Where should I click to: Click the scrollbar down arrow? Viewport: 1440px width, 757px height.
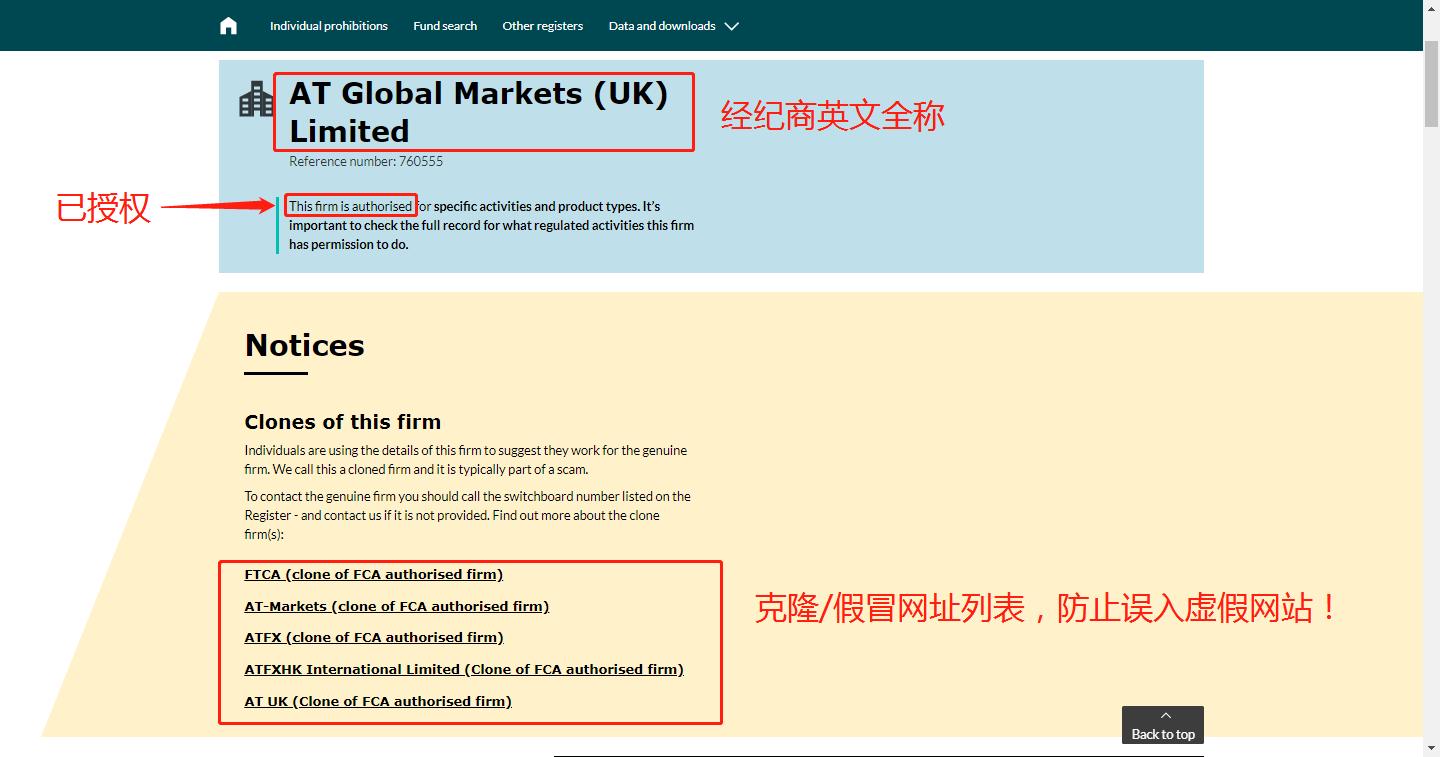point(1431,748)
